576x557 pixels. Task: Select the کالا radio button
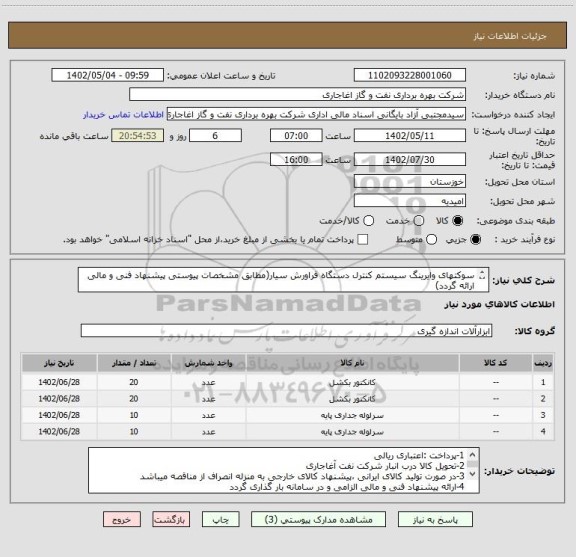(457, 221)
